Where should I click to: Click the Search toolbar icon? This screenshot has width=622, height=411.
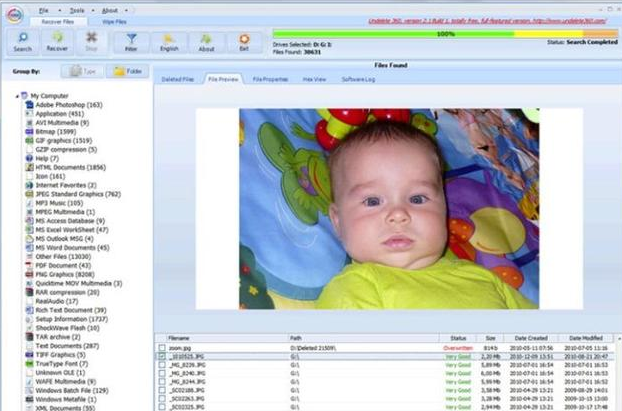pyautogui.click(x=22, y=40)
